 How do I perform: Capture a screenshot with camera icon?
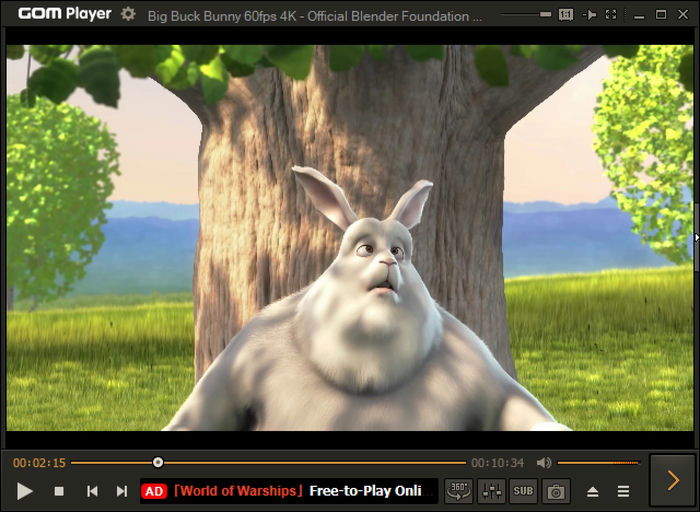point(556,491)
